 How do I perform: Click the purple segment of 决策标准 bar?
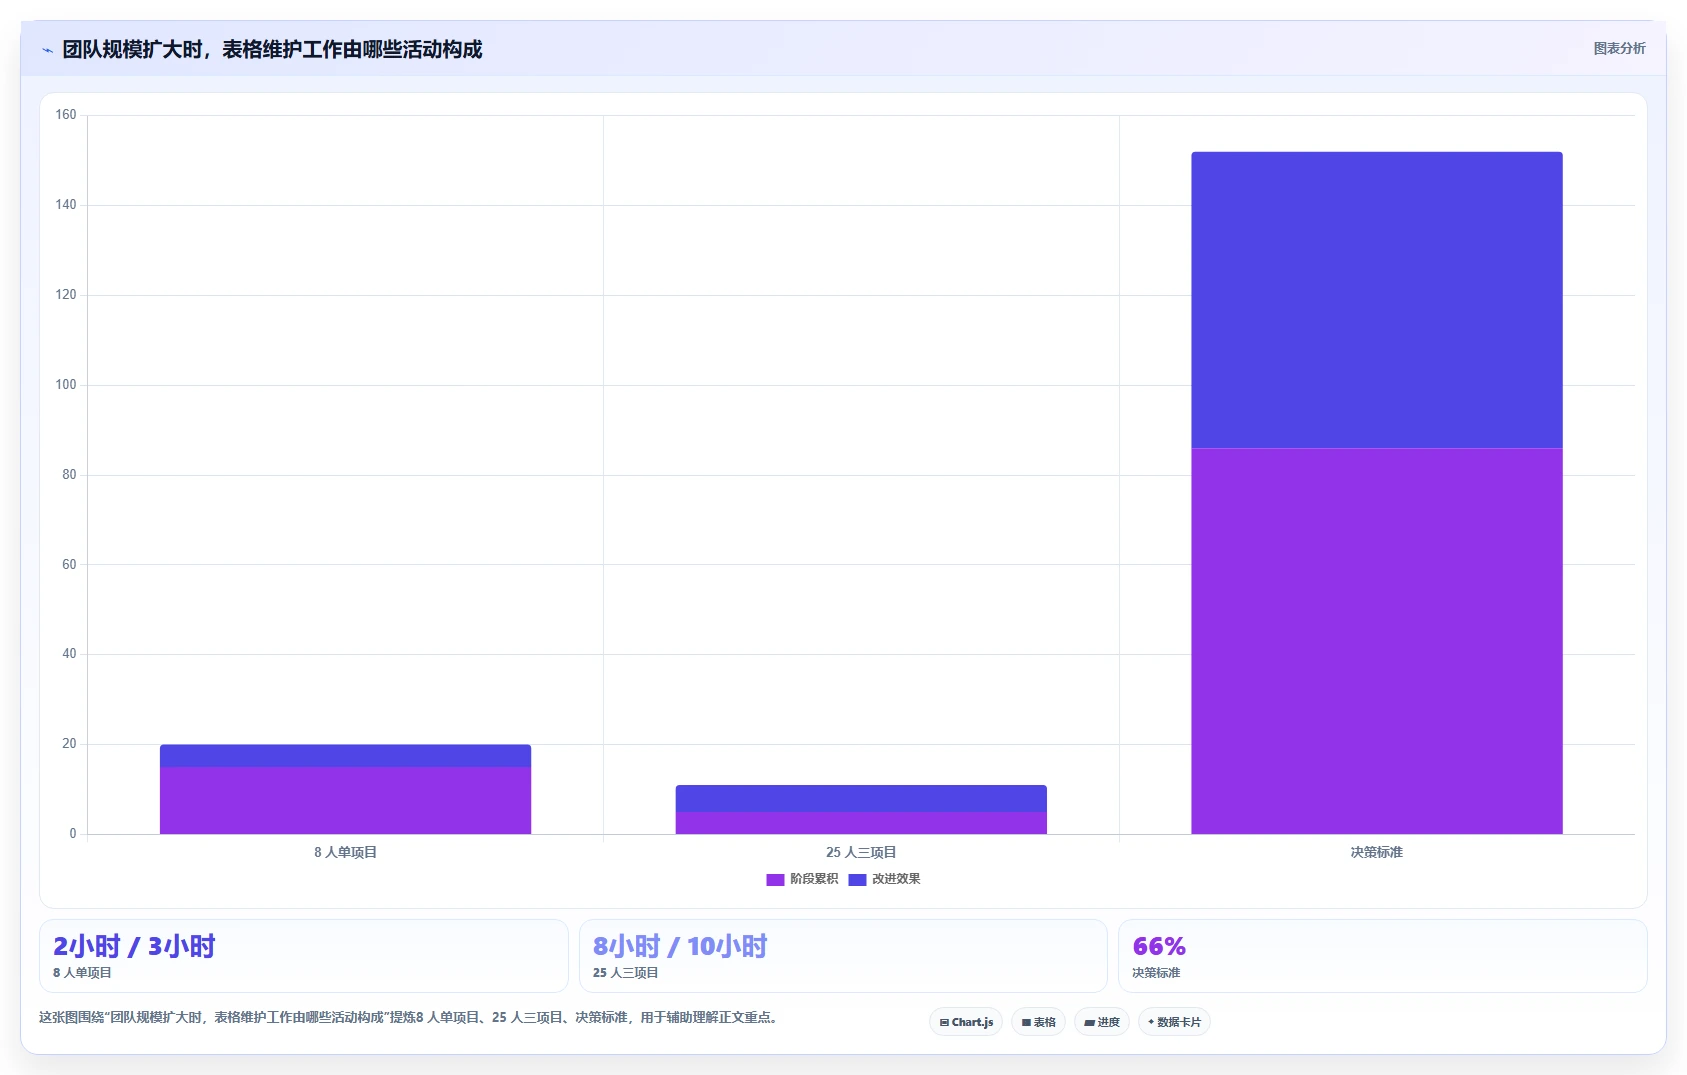click(x=1377, y=641)
